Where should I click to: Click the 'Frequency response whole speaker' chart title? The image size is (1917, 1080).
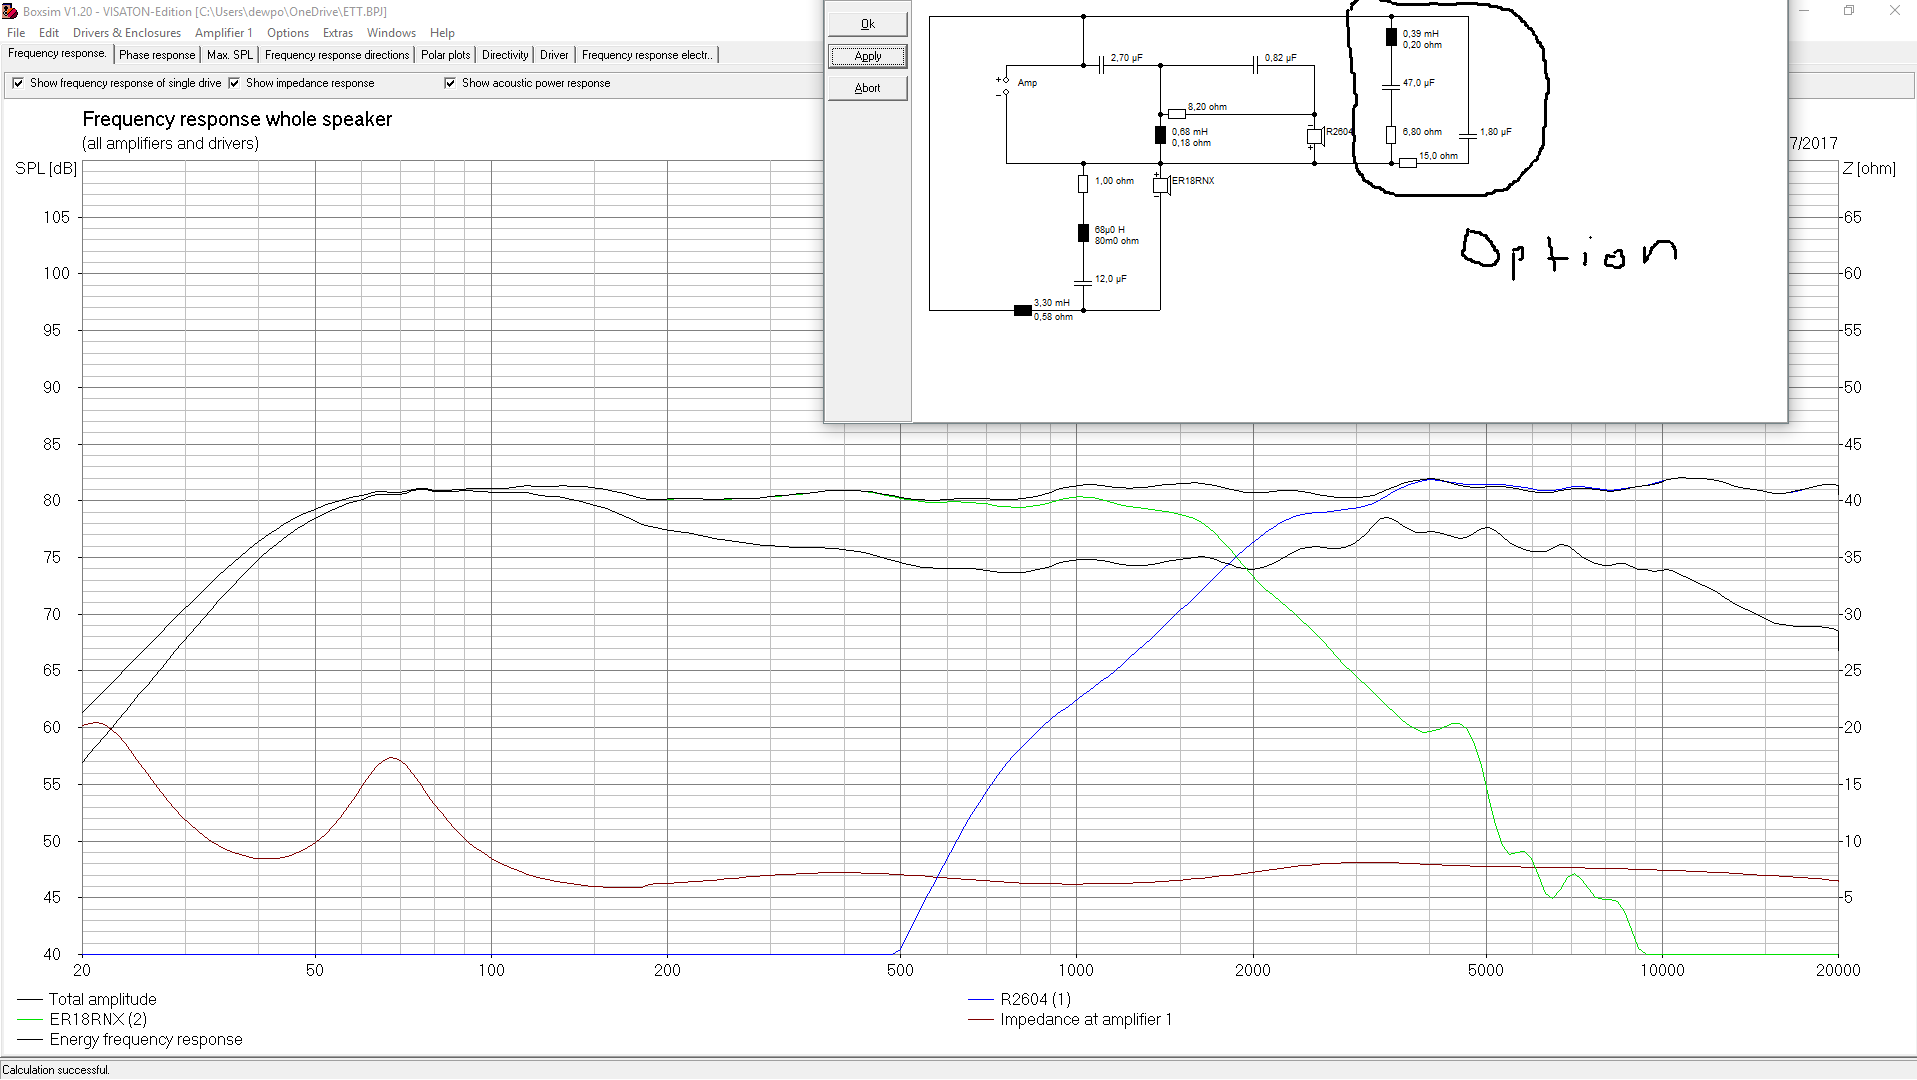(x=237, y=119)
